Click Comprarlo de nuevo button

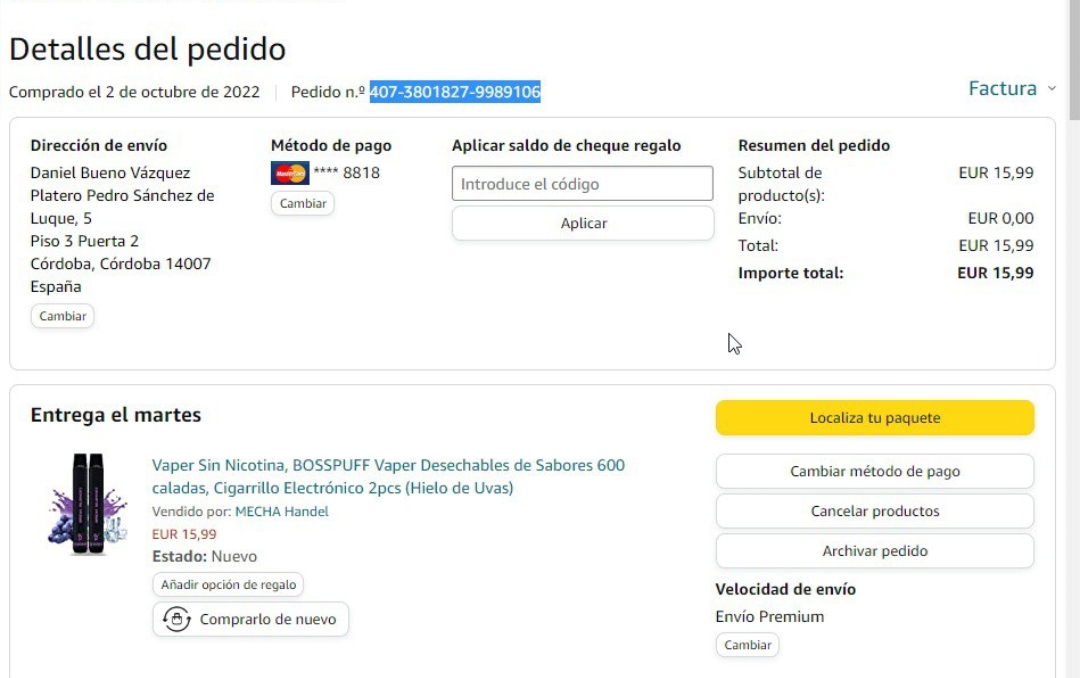pyautogui.click(x=251, y=619)
